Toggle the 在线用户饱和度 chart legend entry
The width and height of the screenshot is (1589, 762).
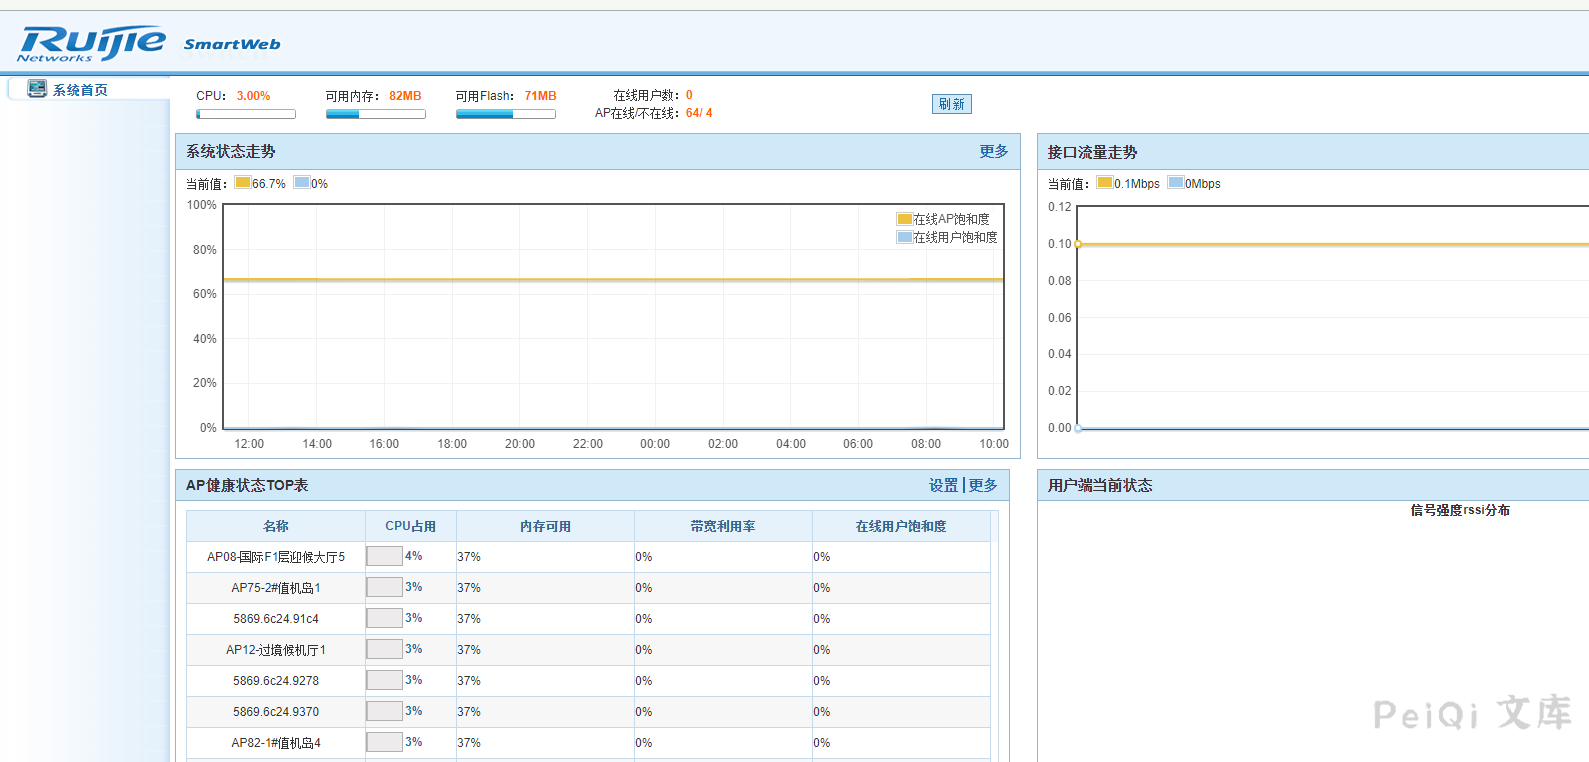[947, 237]
